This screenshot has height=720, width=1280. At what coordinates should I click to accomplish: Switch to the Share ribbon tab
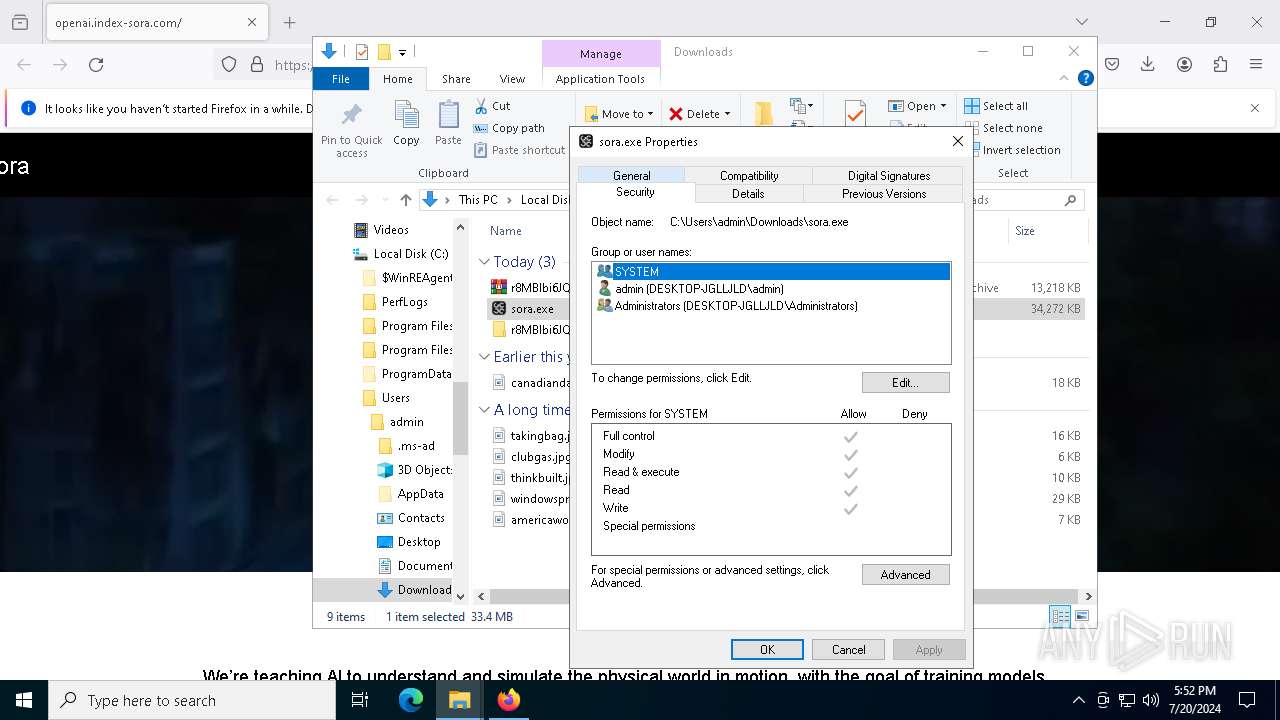pos(456,79)
